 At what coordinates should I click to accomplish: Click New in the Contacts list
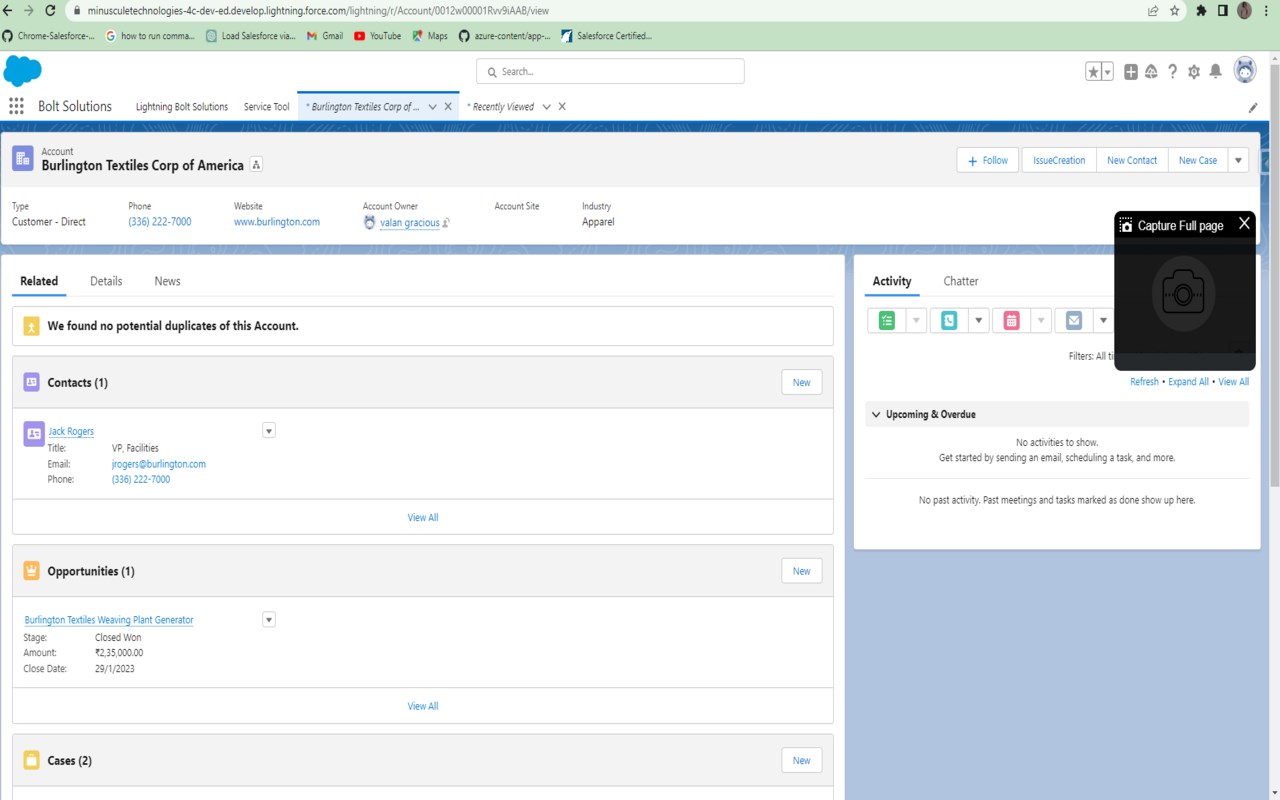coord(802,382)
